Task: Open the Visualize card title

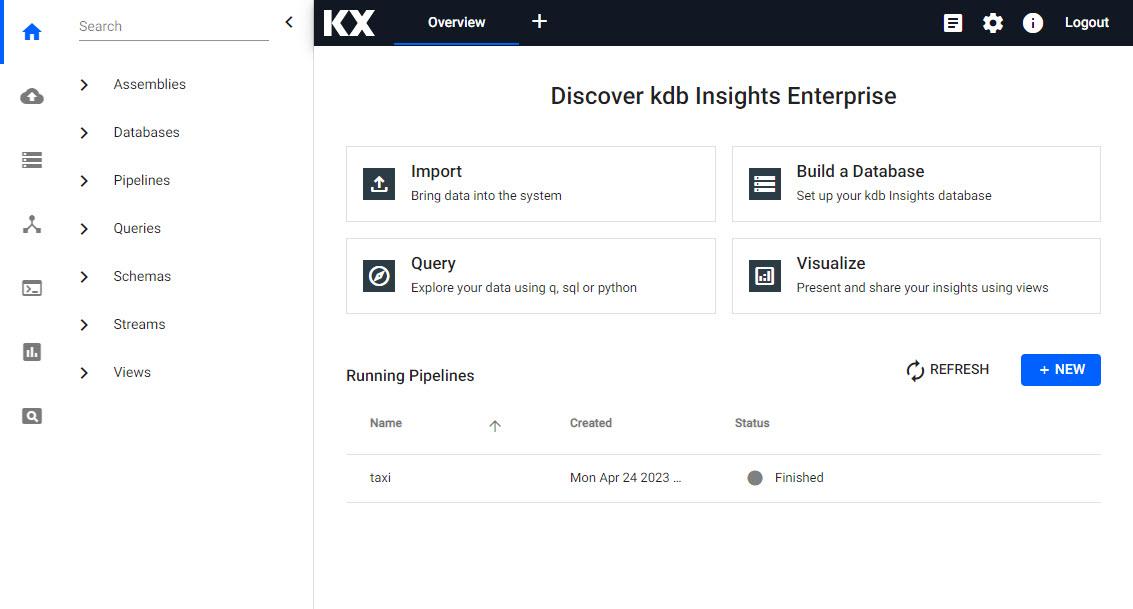Action: tap(831, 264)
